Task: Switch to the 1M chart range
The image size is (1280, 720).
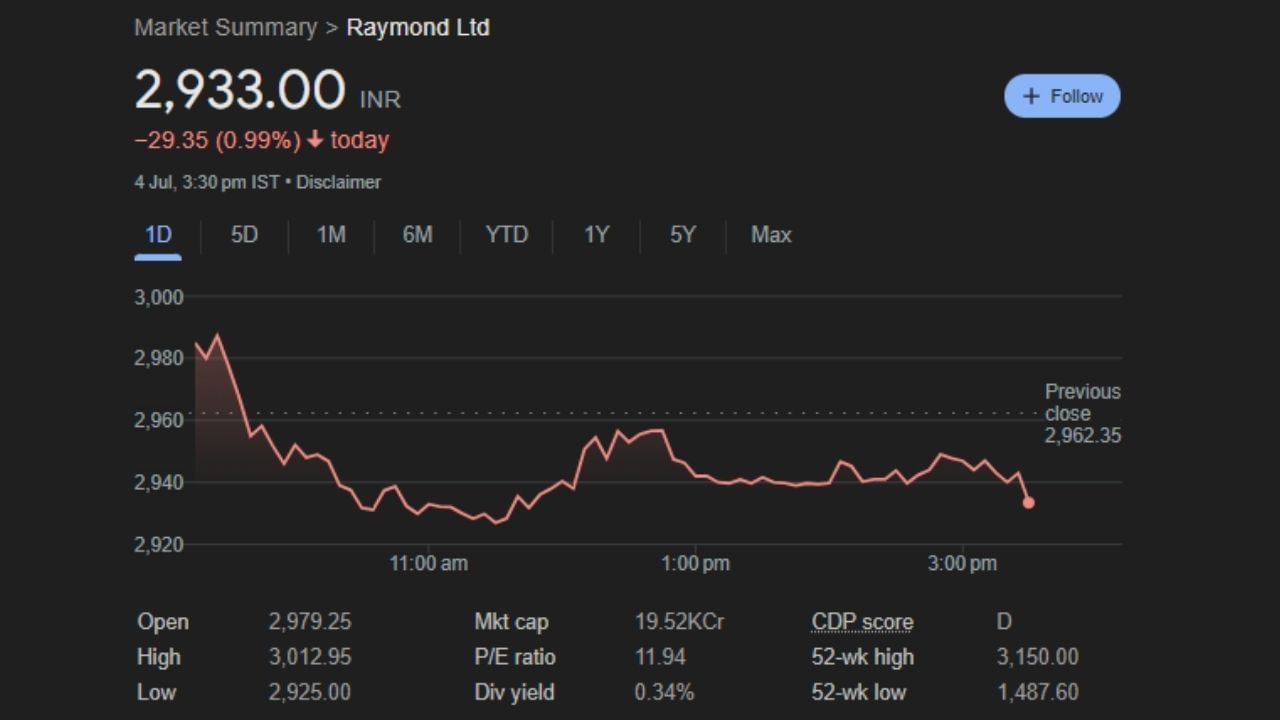Action: 331,235
